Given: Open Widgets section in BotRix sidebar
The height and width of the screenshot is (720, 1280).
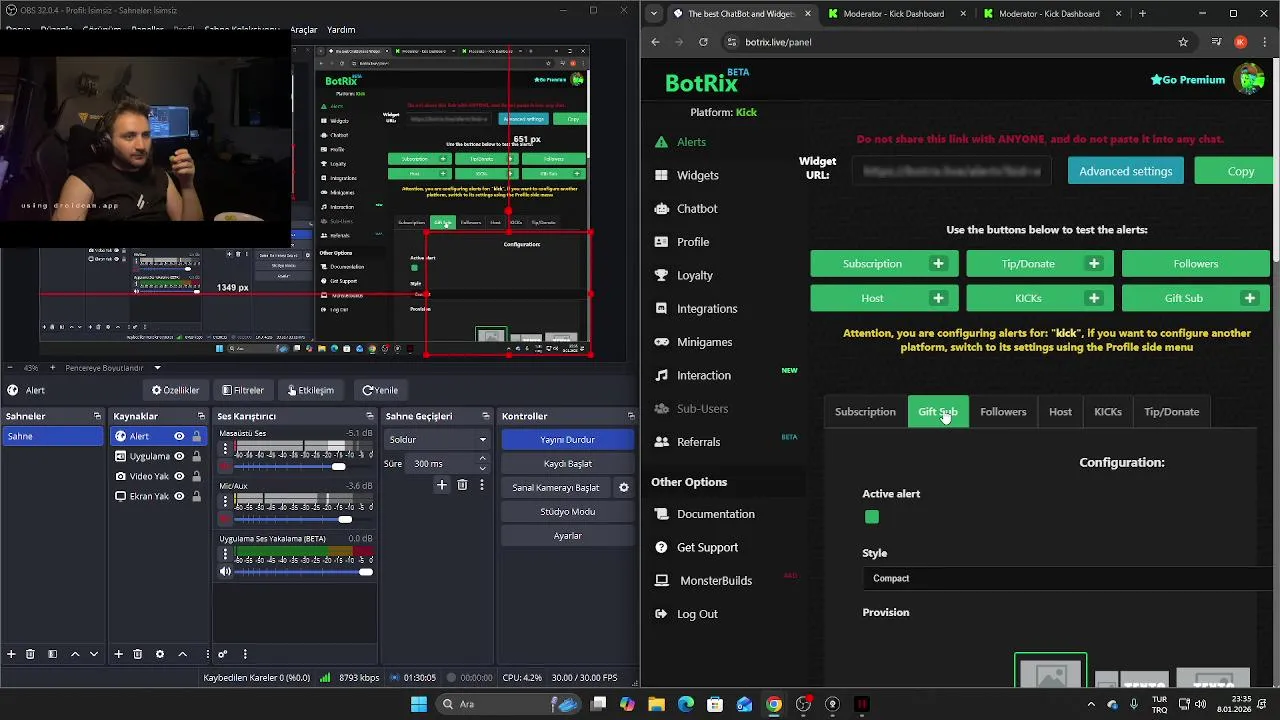Looking at the screenshot, I should 697,175.
